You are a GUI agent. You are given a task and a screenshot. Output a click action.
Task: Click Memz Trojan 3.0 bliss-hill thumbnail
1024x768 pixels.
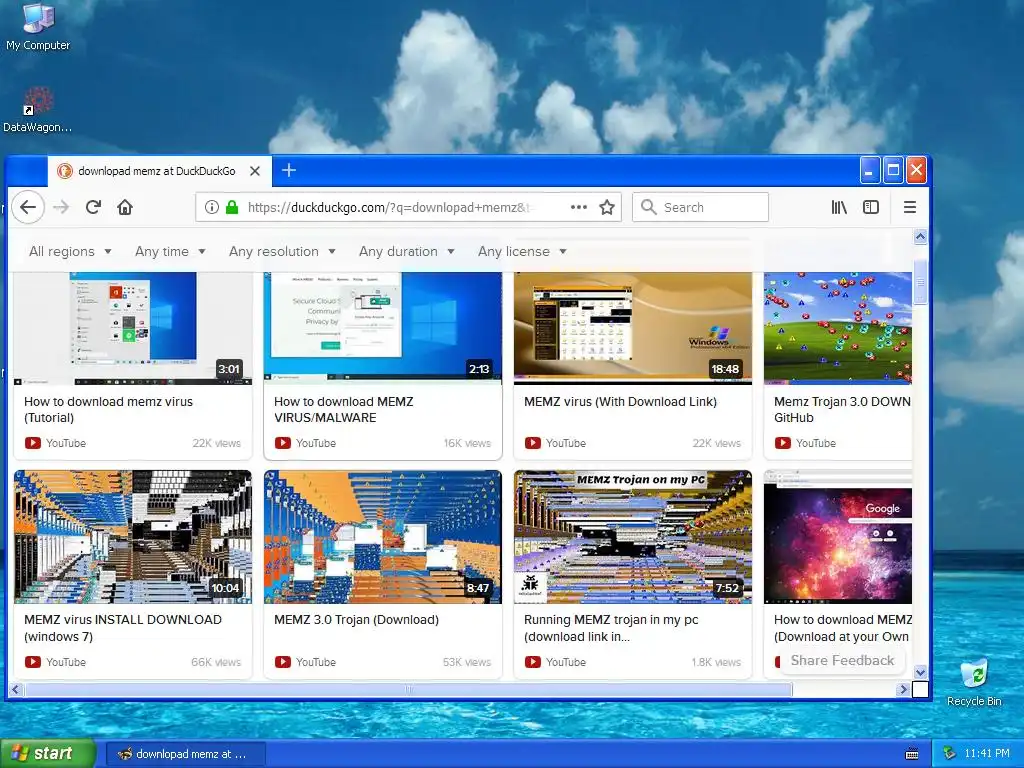838,328
